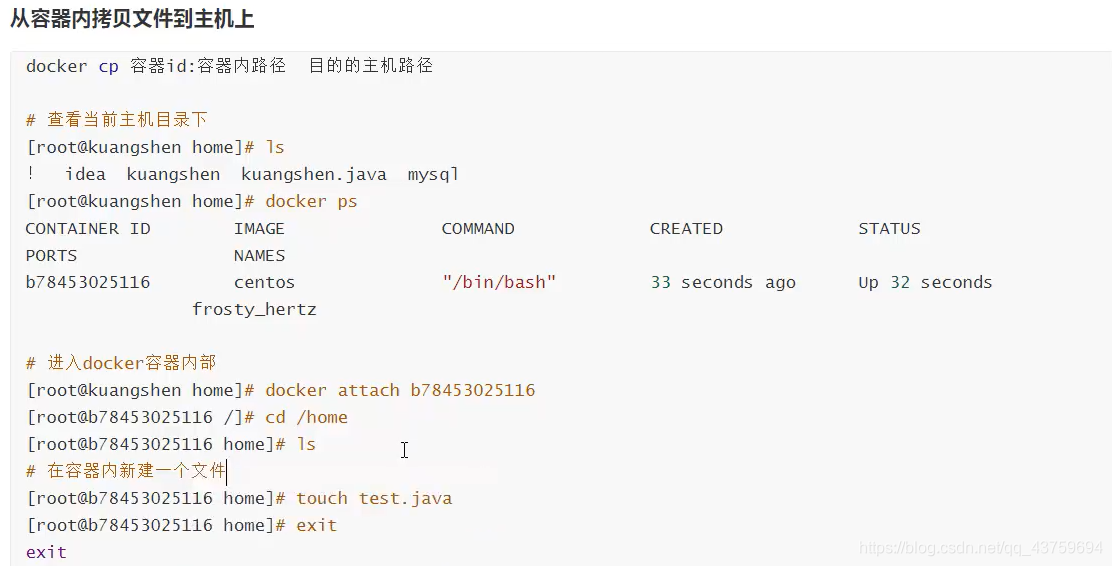Click the 'centos' image name
The height and width of the screenshot is (566, 1112).
tap(265, 282)
